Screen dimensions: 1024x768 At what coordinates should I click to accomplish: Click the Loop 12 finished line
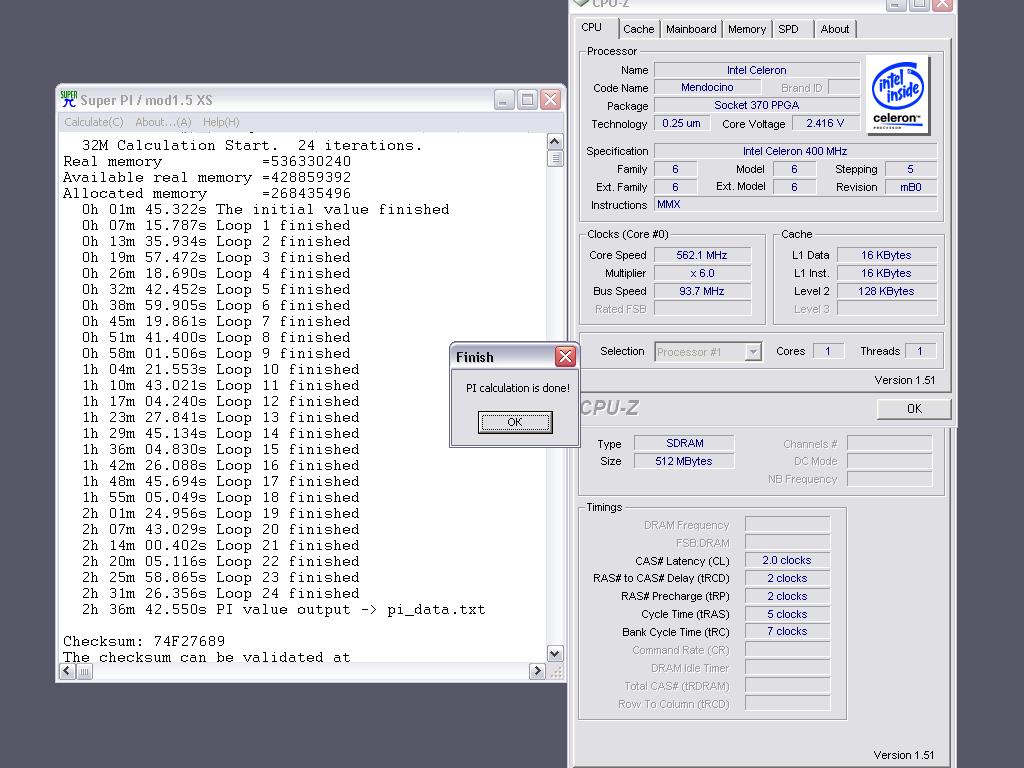click(x=221, y=402)
